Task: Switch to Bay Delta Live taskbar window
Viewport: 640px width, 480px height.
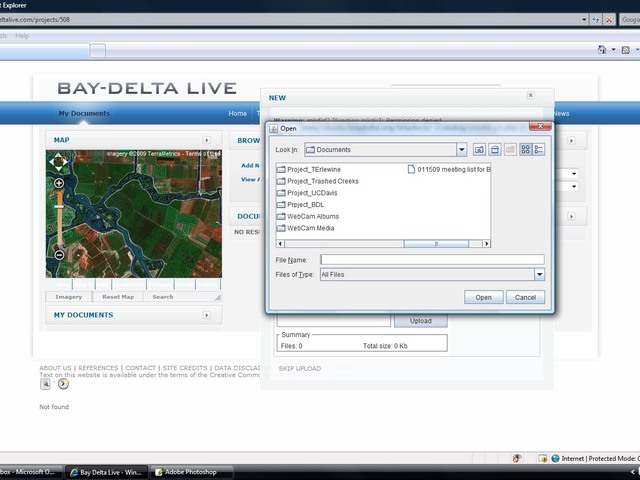Action: click(x=107, y=472)
